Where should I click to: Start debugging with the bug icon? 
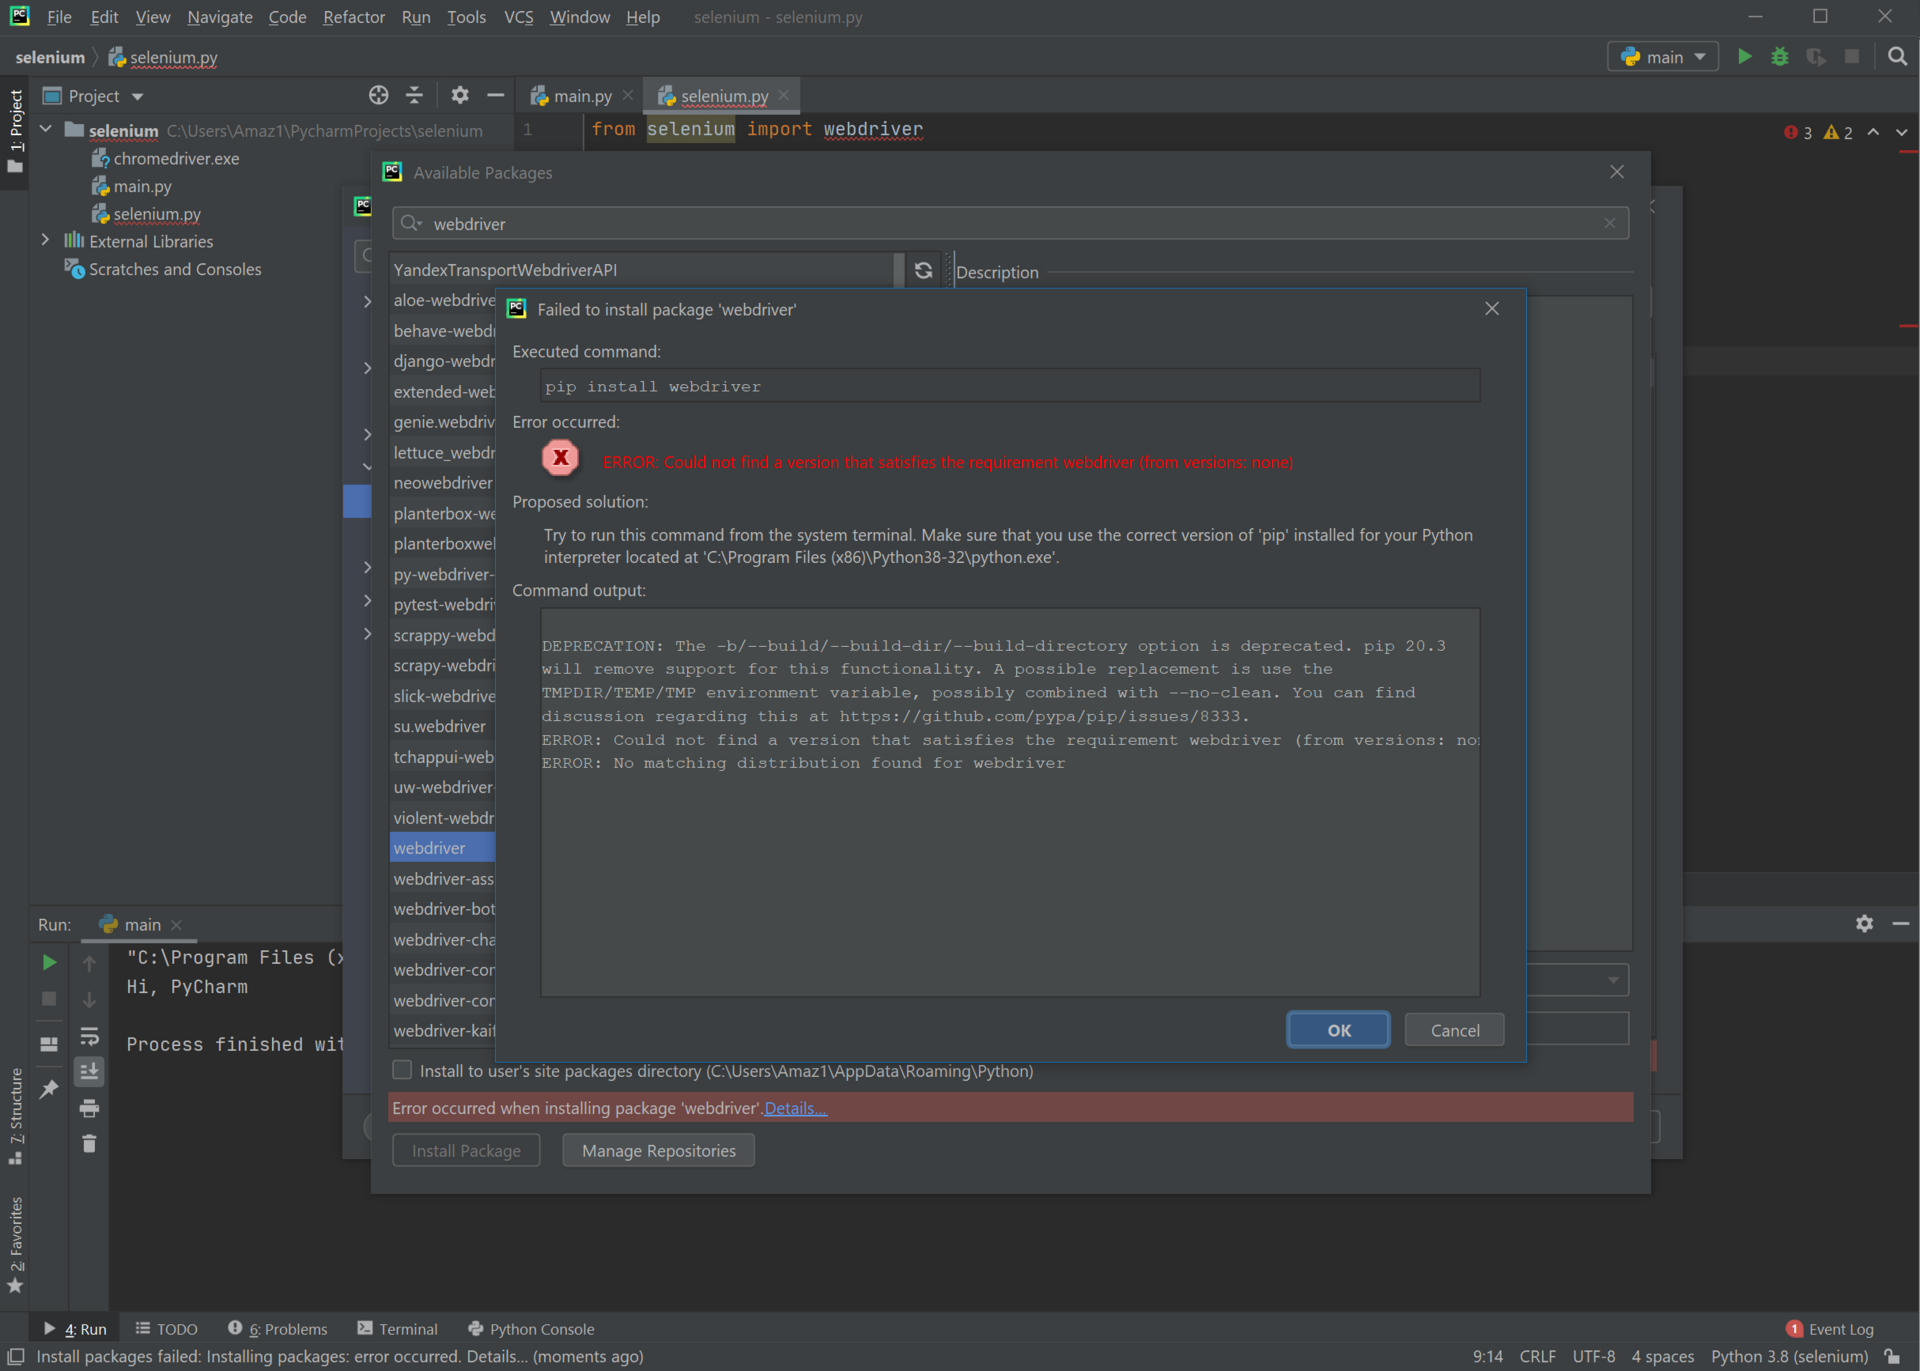[1780, 57]
